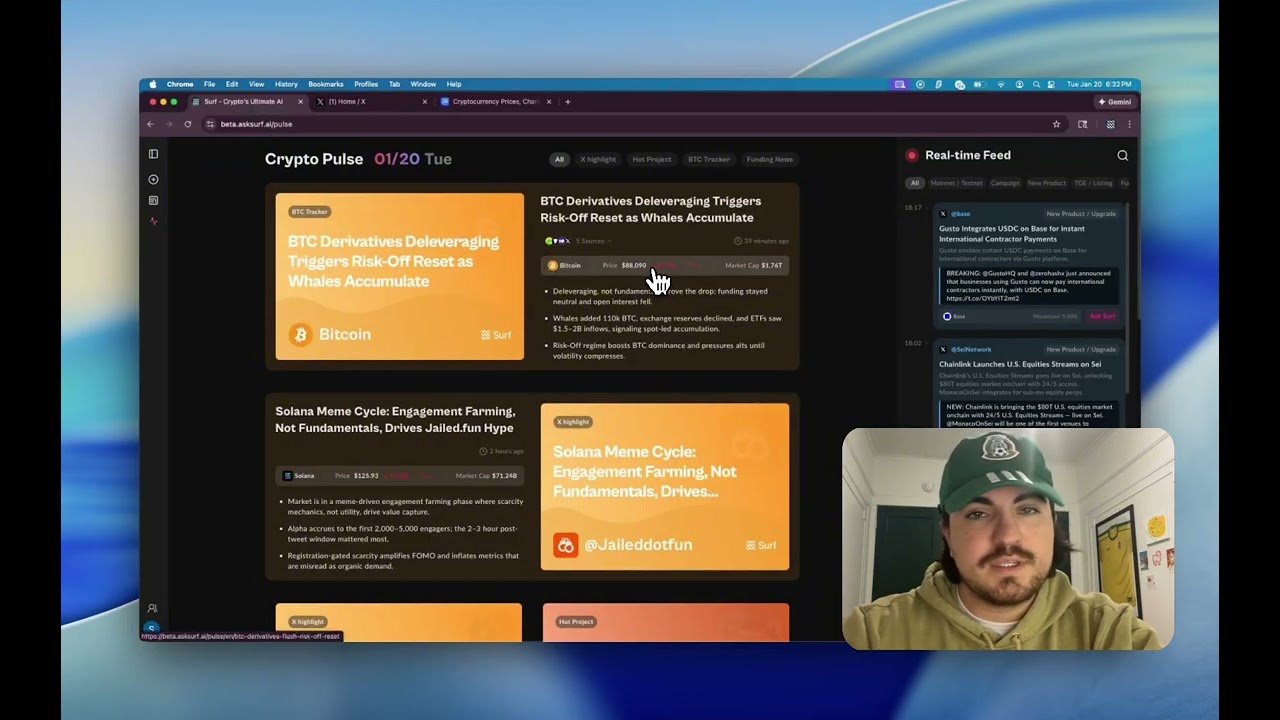Click the invite users icon in sidebar
Screen dimensions: 1280x720
(x=153, y=608)
